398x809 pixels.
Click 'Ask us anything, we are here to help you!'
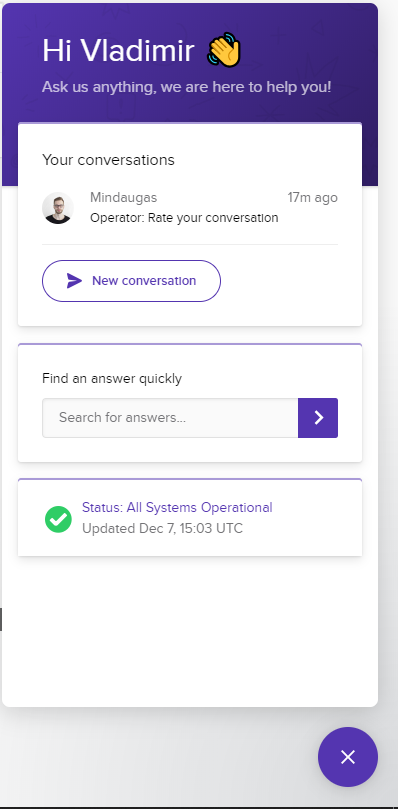[x=186, y=87]
